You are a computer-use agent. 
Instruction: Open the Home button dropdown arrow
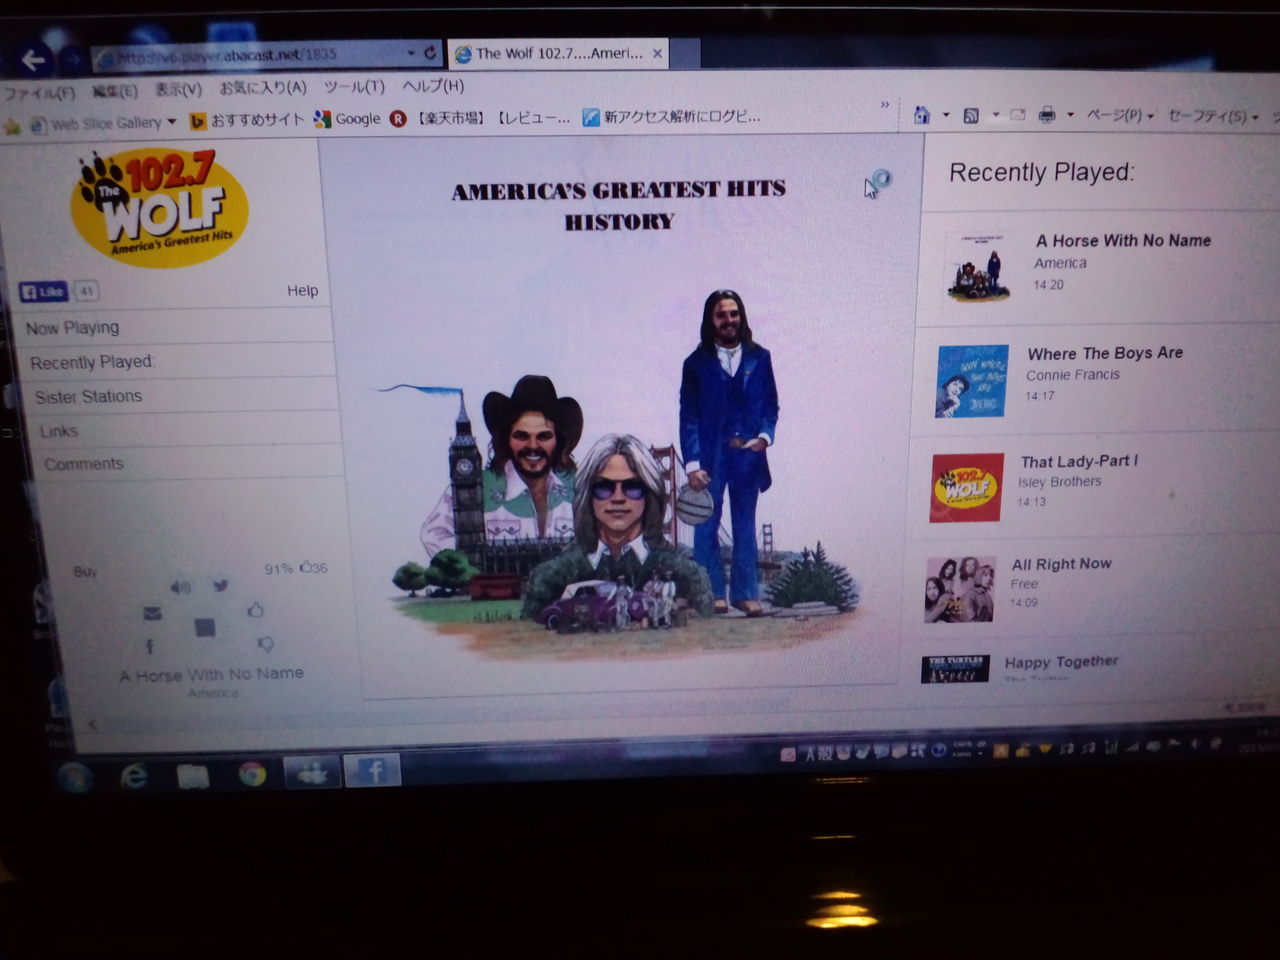pos(946,115)
